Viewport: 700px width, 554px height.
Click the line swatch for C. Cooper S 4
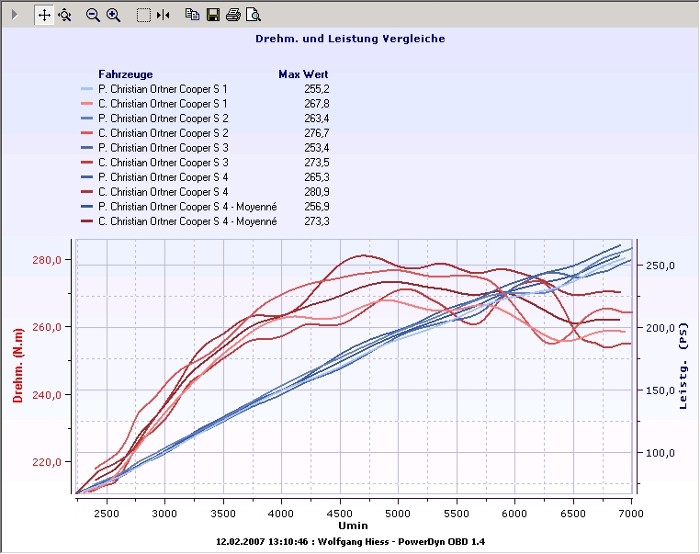click(87, 192)
